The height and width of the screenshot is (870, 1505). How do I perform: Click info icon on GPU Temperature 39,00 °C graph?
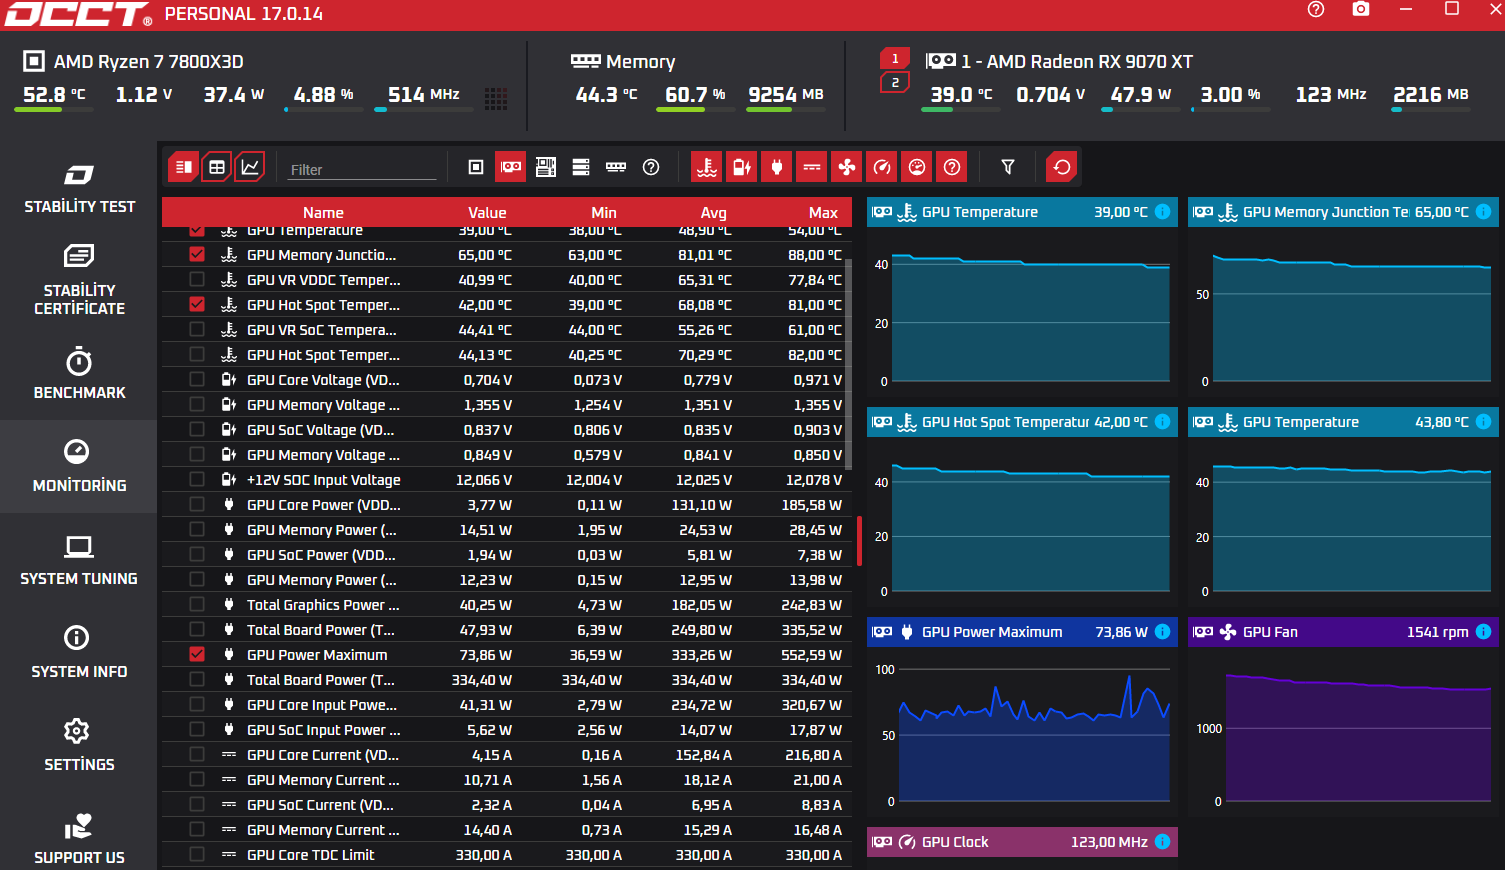(1163, 212)
